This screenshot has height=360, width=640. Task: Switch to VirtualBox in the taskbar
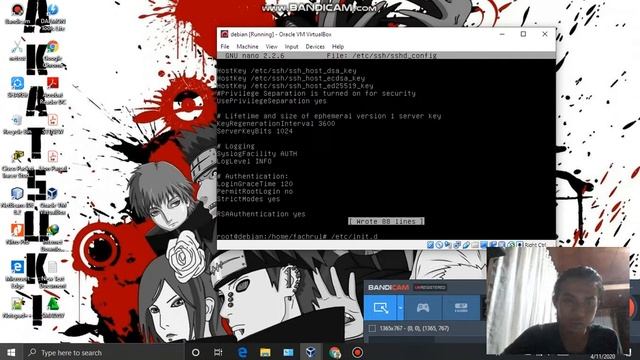311,352
